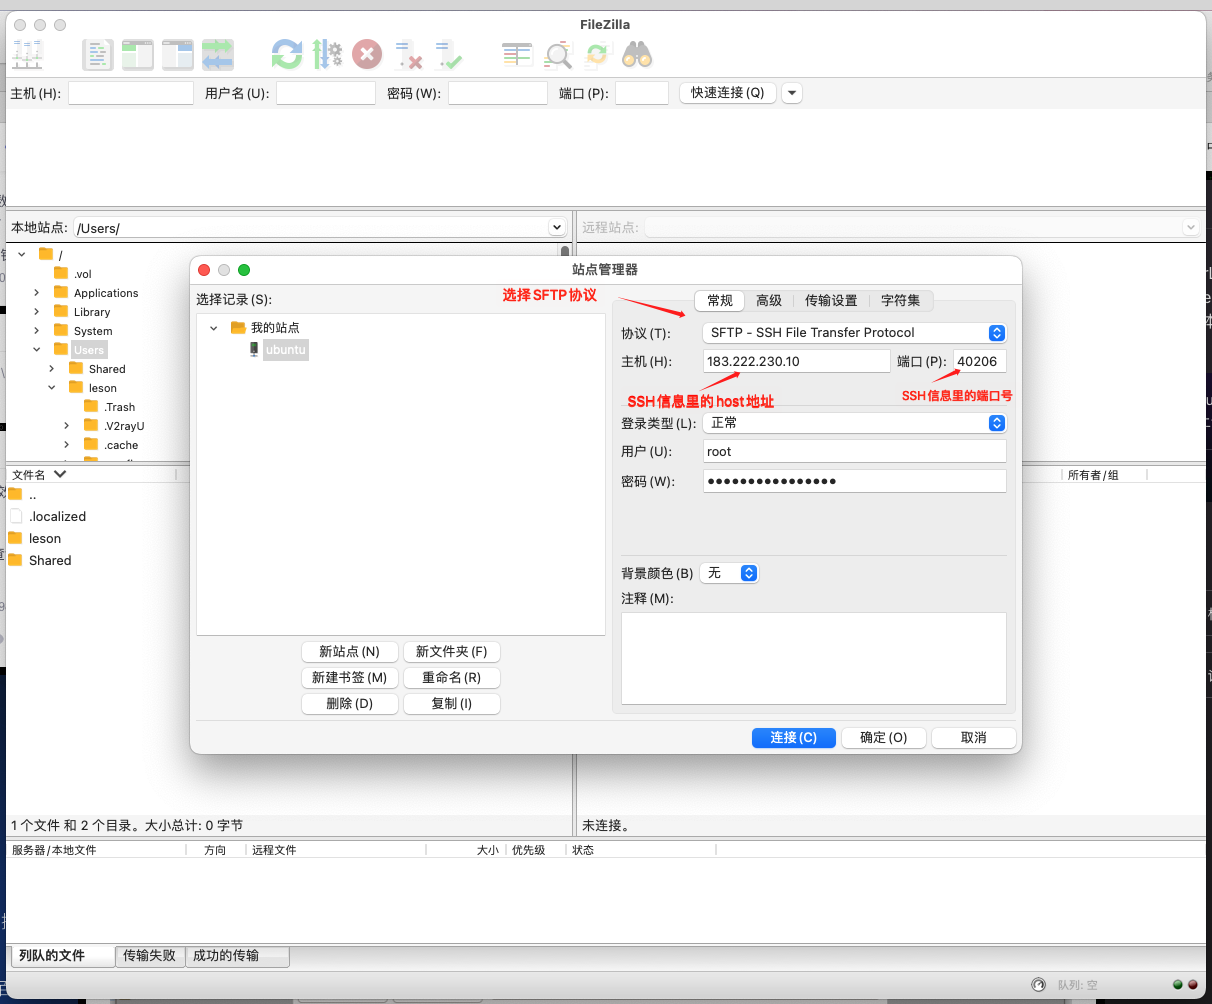
Task: Toggle the message log display icon
Action: click(98, 54)
